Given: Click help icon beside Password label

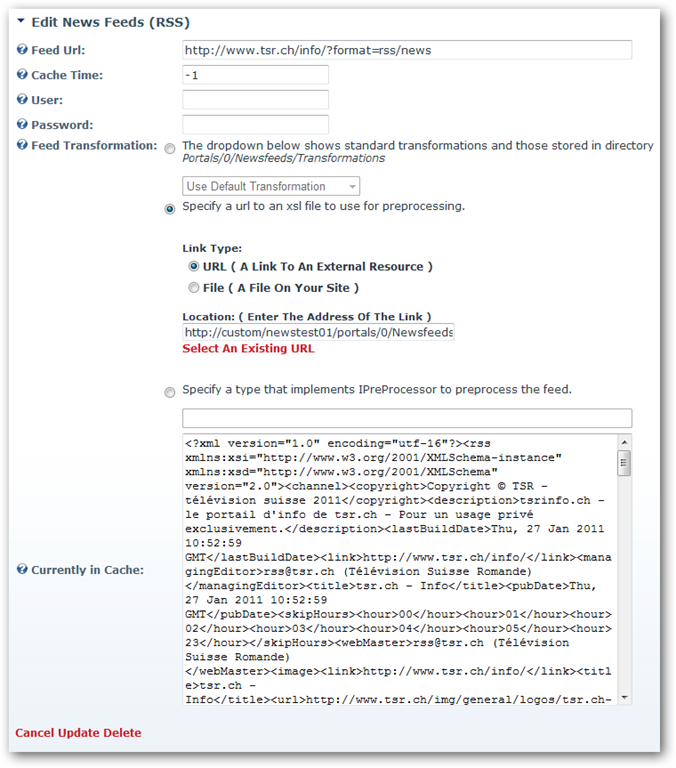Looking at the screenshot, I should (x=22, y=124).
